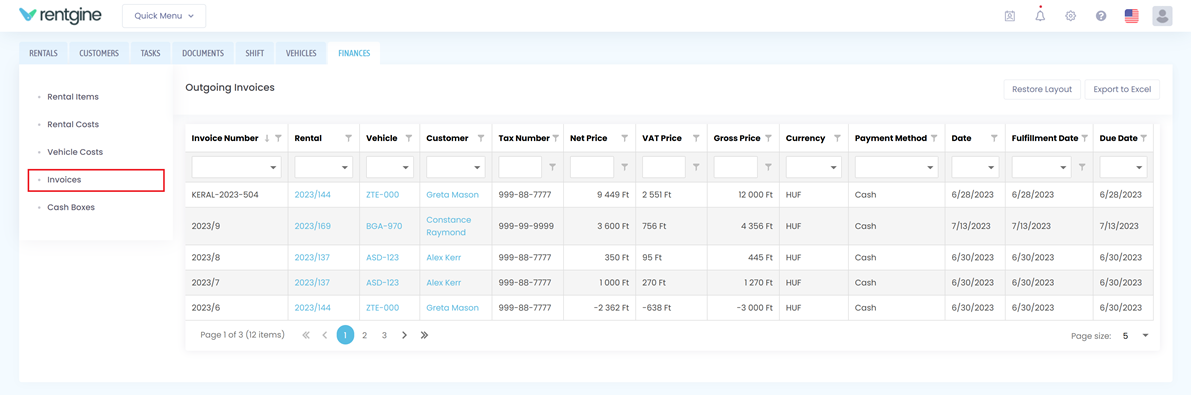Click the rentgine logo
The height and width of the screenshot is (395, 1191).
click(x=59, y=15)
